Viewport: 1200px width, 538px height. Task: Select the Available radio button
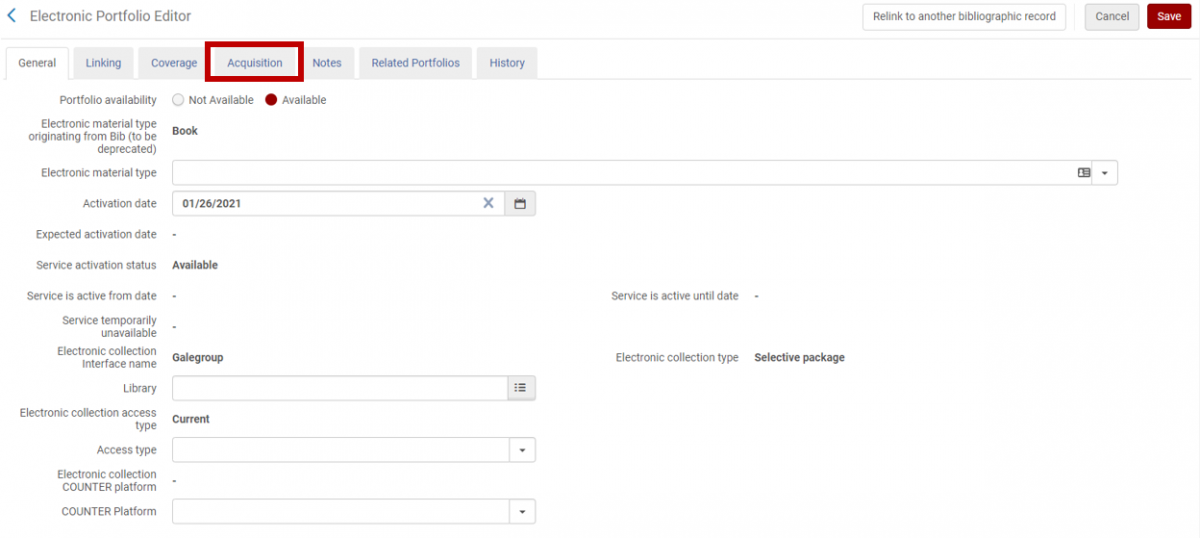pyautogui.click(x=271, y=100)
